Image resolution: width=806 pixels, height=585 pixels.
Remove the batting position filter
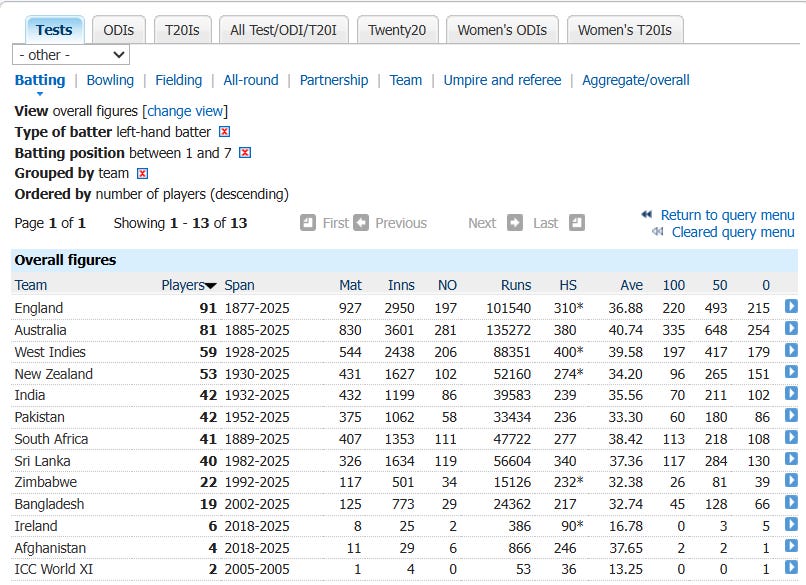click(x=245, y=153)
